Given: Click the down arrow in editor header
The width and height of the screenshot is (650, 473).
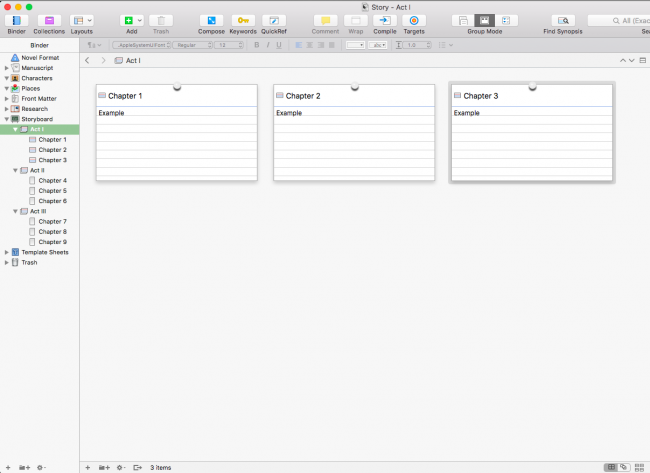Looking at the screenshot, I should [631, 61].
